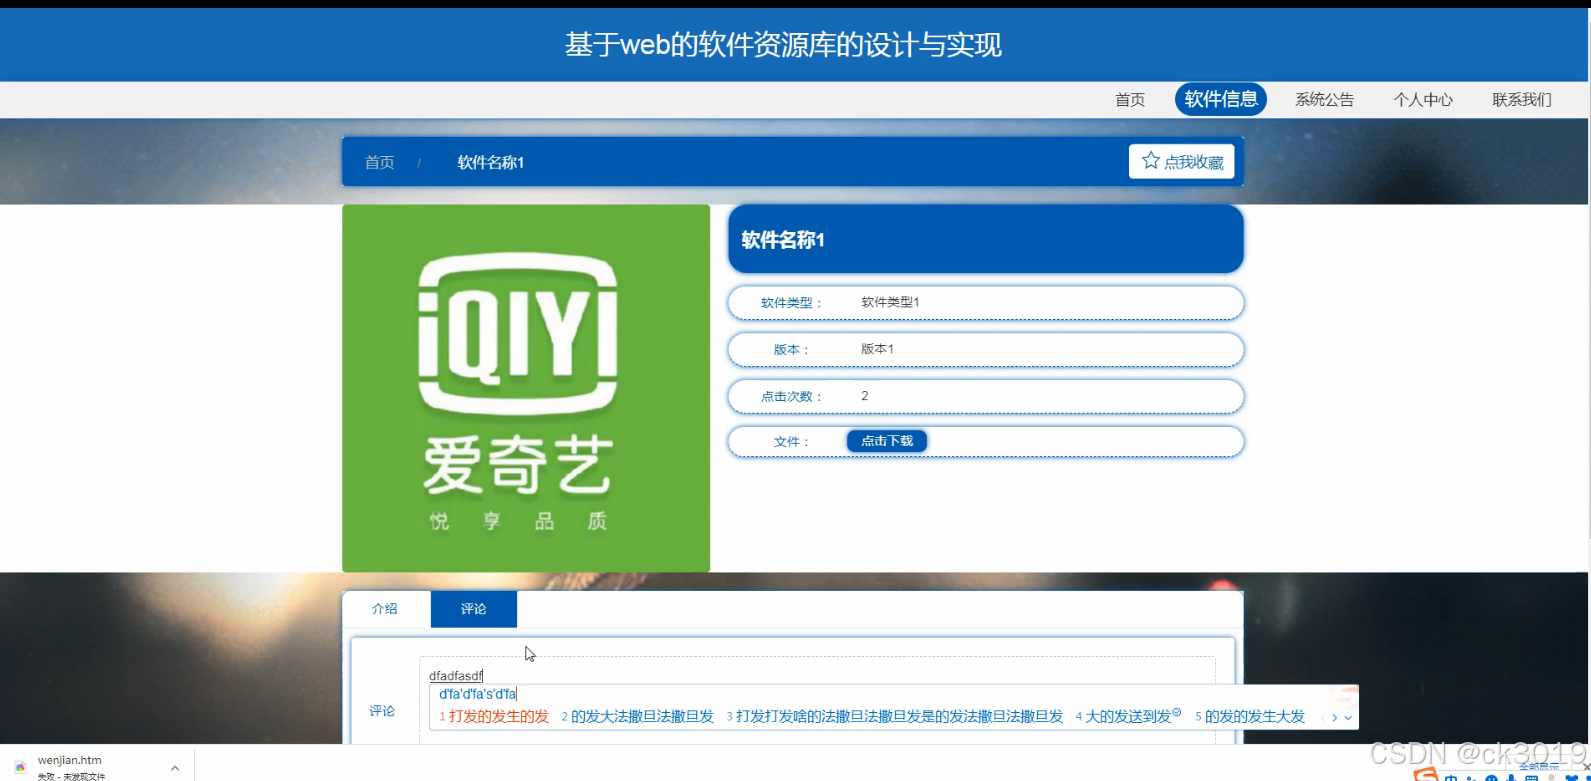This screenshot has width=1591, height=781.
Task: Expand the IME candidate list dropdown
Action: [x=1348, y=717]
